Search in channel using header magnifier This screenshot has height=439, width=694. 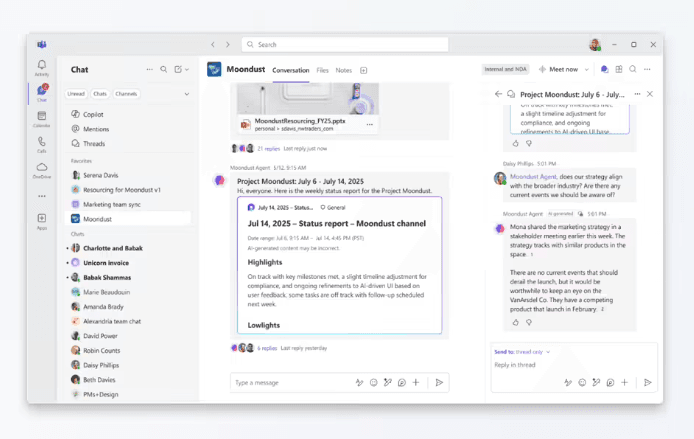tap(633, 69)
